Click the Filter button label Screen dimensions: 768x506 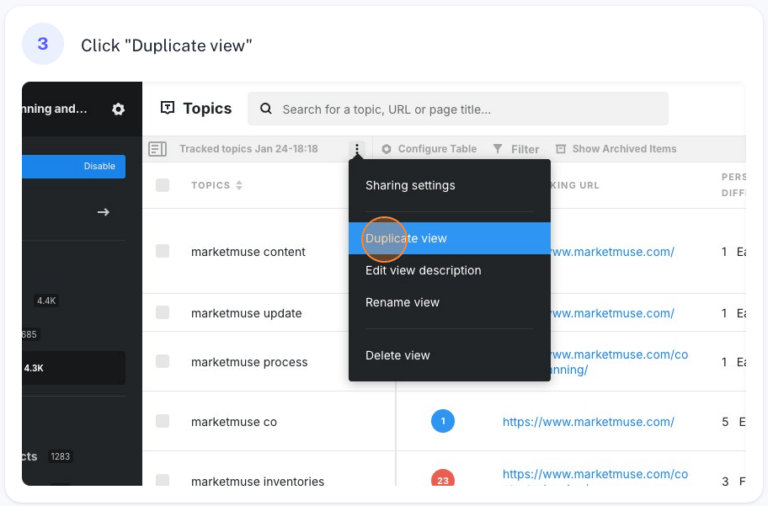[x=525, y=149]
